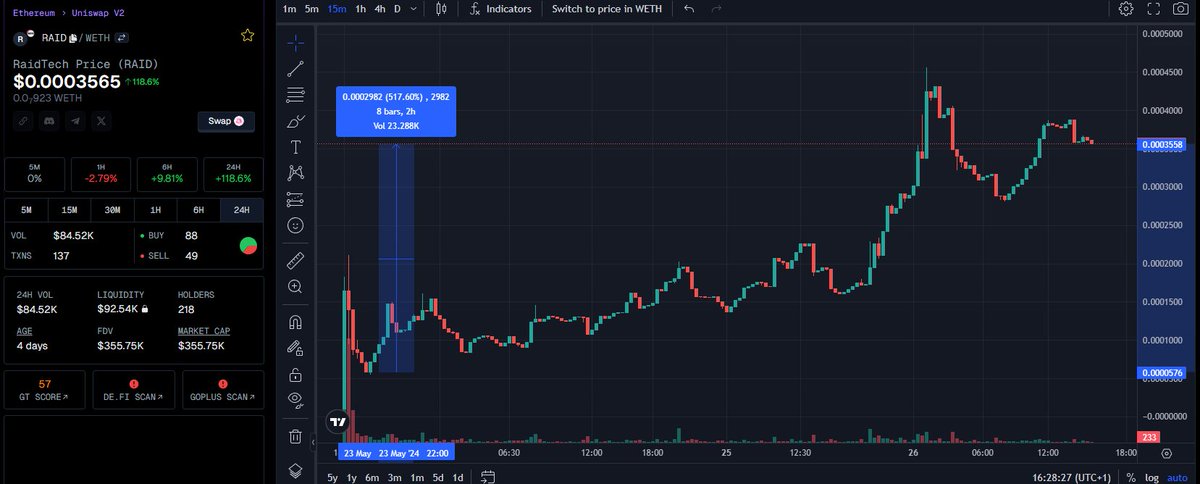Click the trash remove drawings icon

[x=295, y=436]
